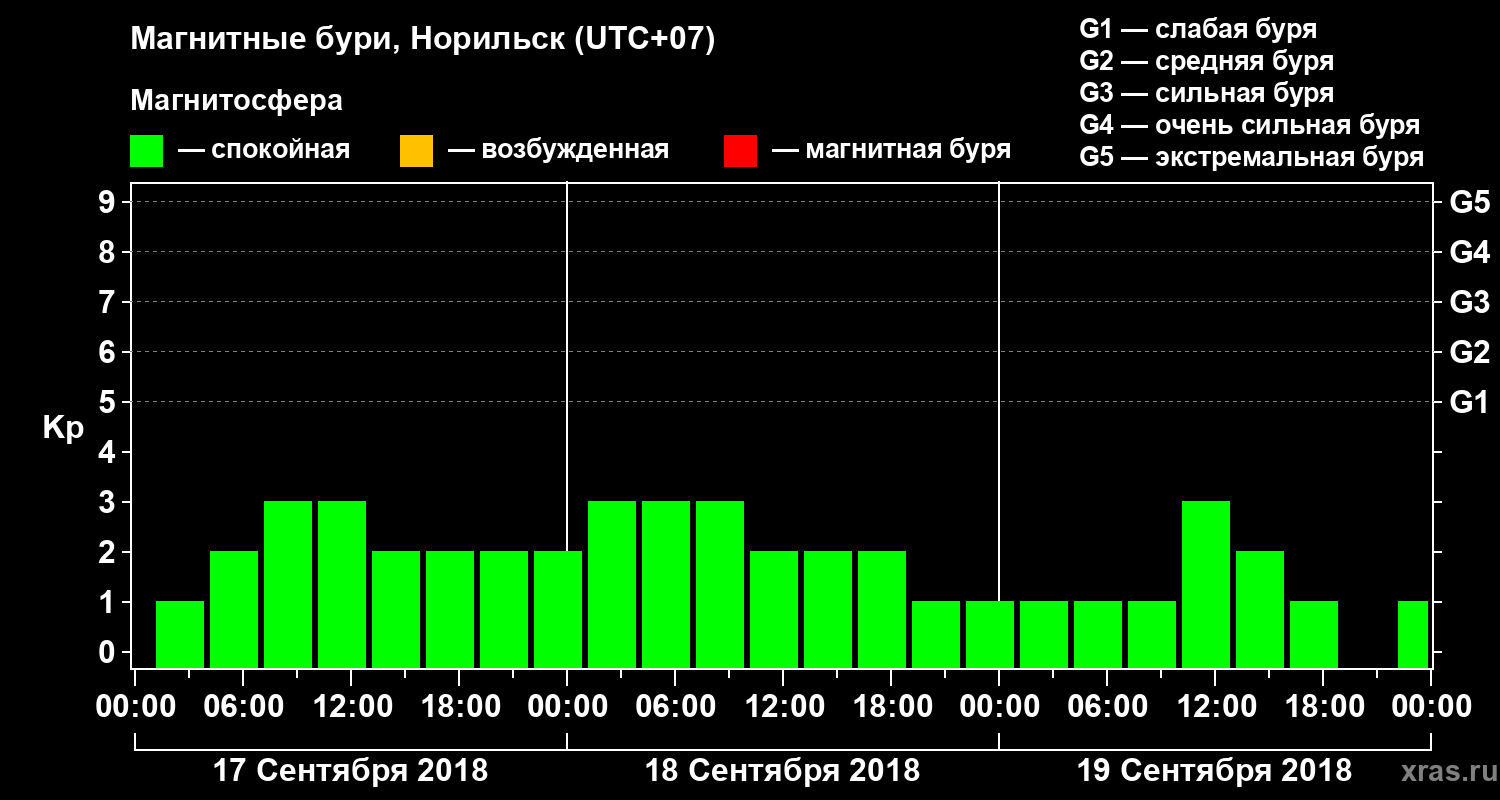
Task: Click the tallest bar on 19 September
Action: [x=1206, y=584]
